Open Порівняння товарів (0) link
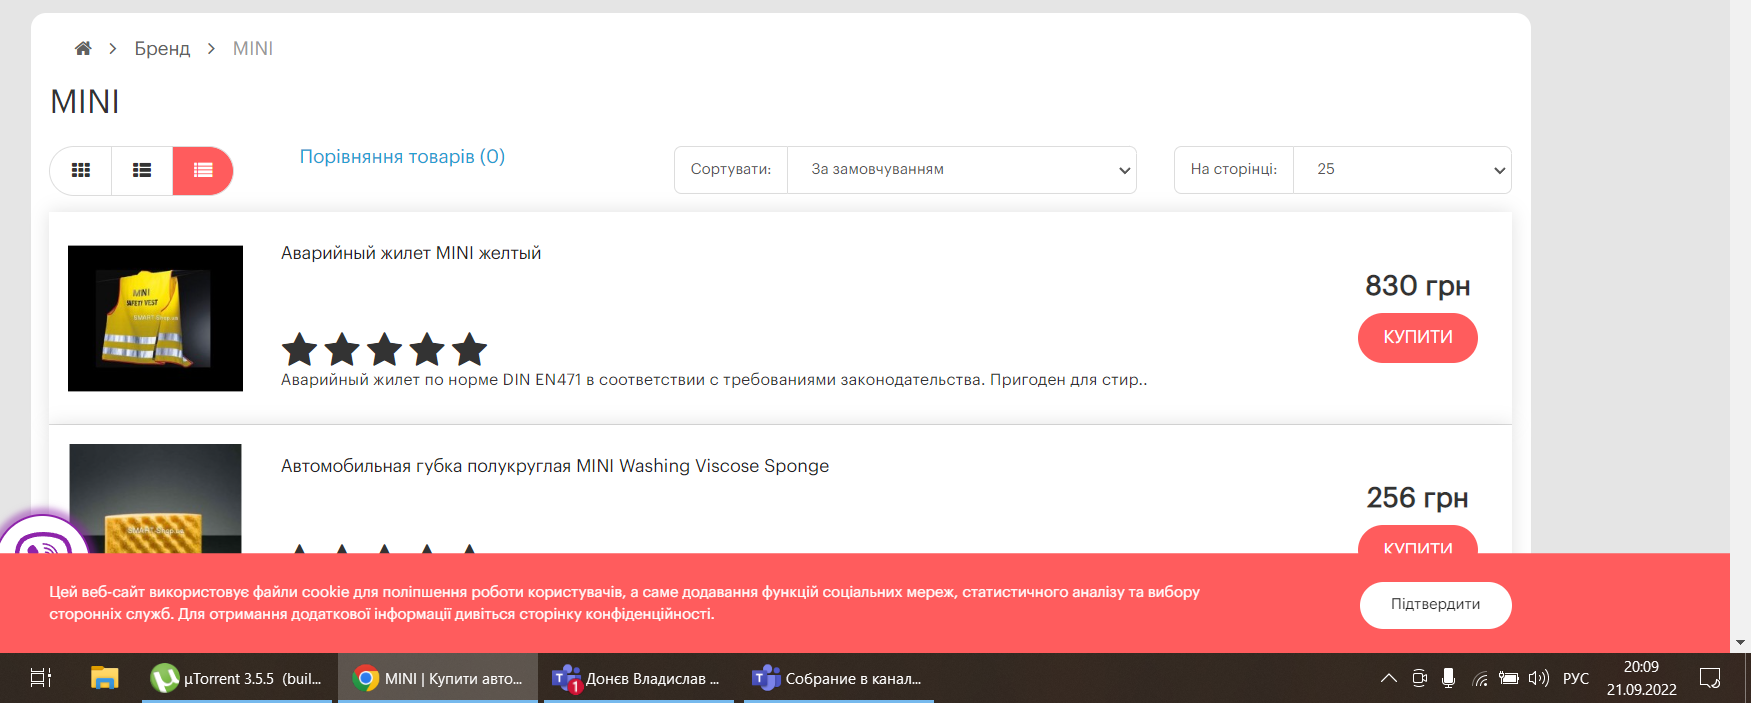Viewport: 1751px width, 703px height. click(402, 157)
